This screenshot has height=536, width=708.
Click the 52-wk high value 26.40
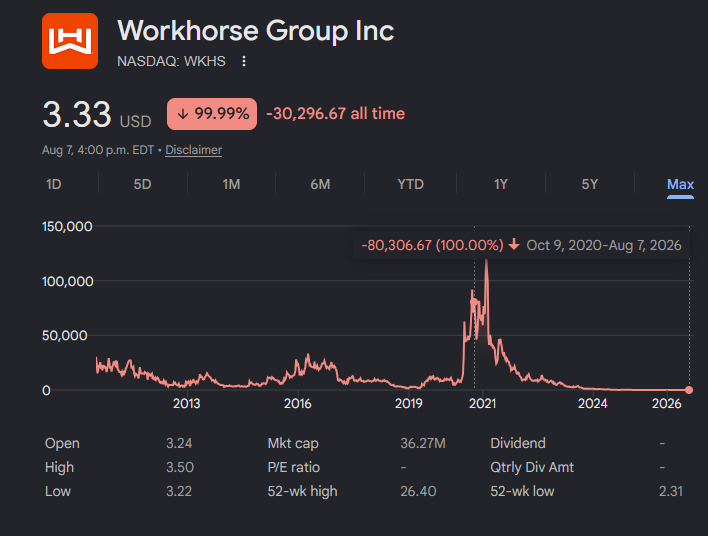click(418, 491)
